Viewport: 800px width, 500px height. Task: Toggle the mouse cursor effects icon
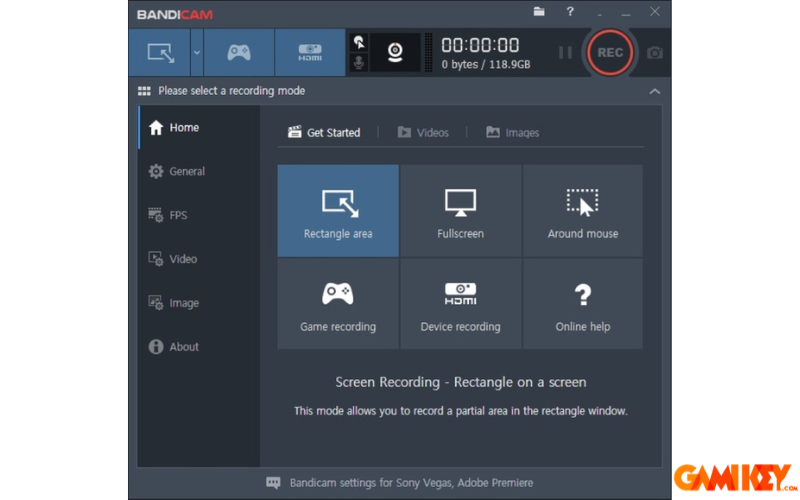coord(359,42)
